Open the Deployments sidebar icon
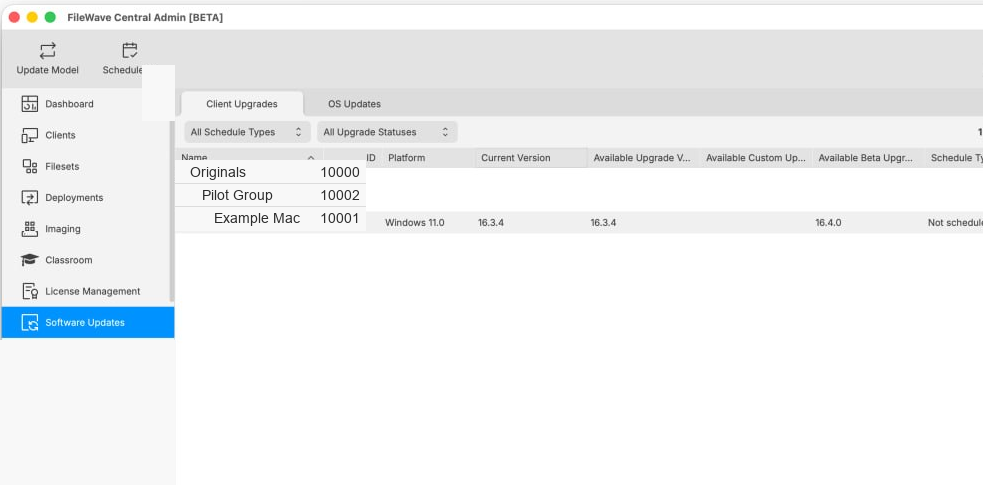The width and height of the screenshot is (983, 485). [29, 198]
